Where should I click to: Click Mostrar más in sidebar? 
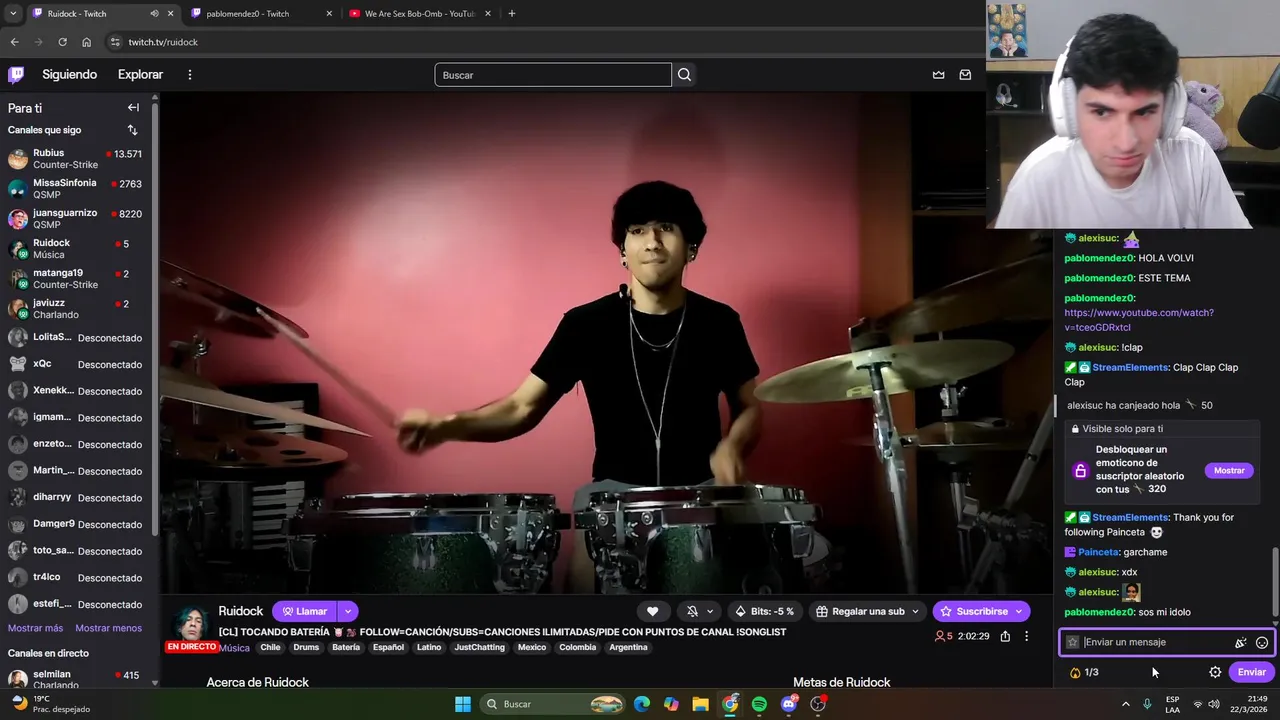[35, 628]
